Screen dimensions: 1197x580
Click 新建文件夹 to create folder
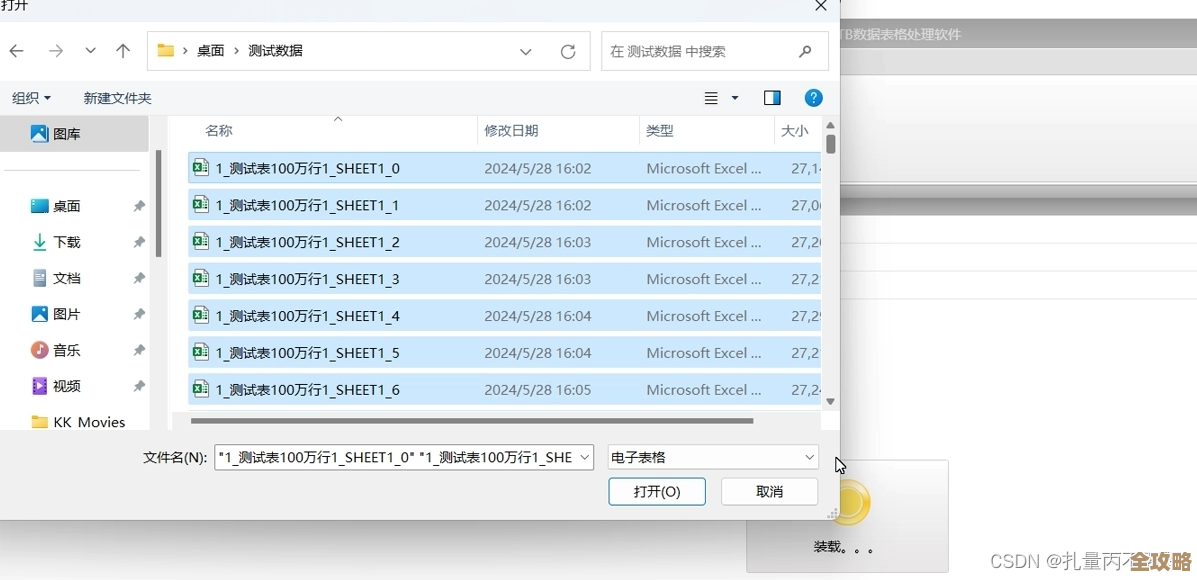[117, 97]
